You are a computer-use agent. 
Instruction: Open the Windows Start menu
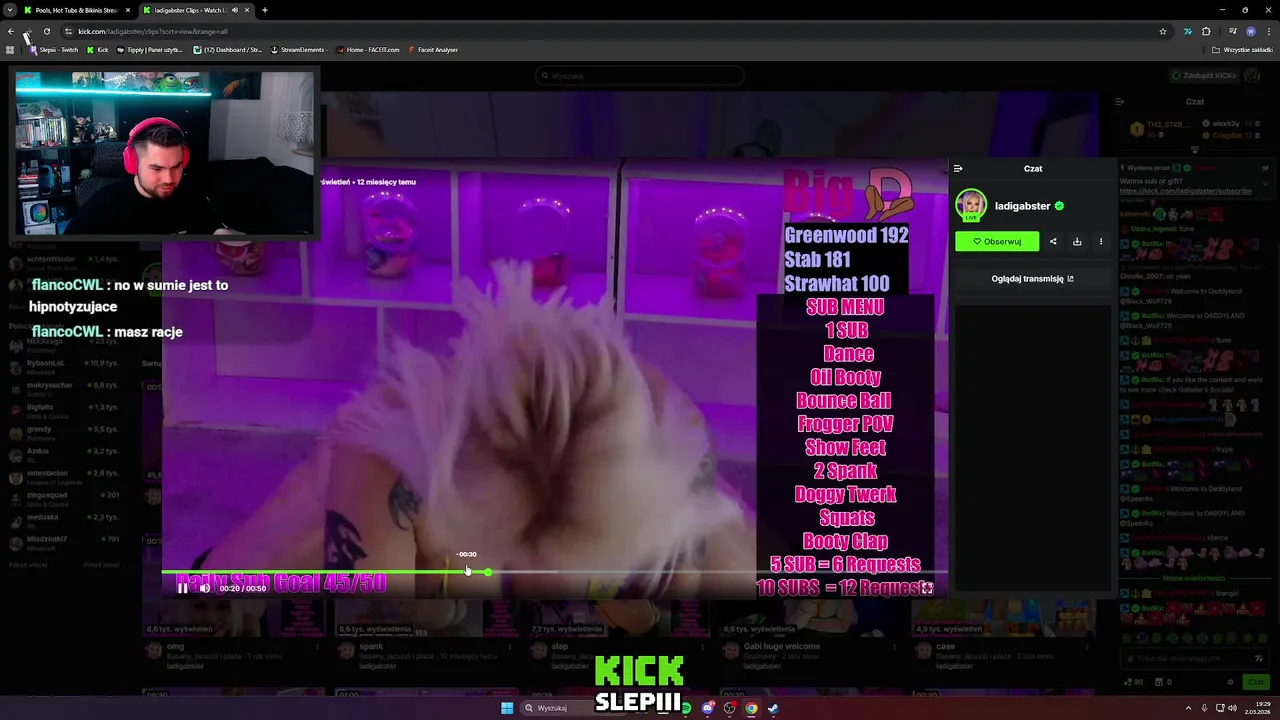point(507,708)
